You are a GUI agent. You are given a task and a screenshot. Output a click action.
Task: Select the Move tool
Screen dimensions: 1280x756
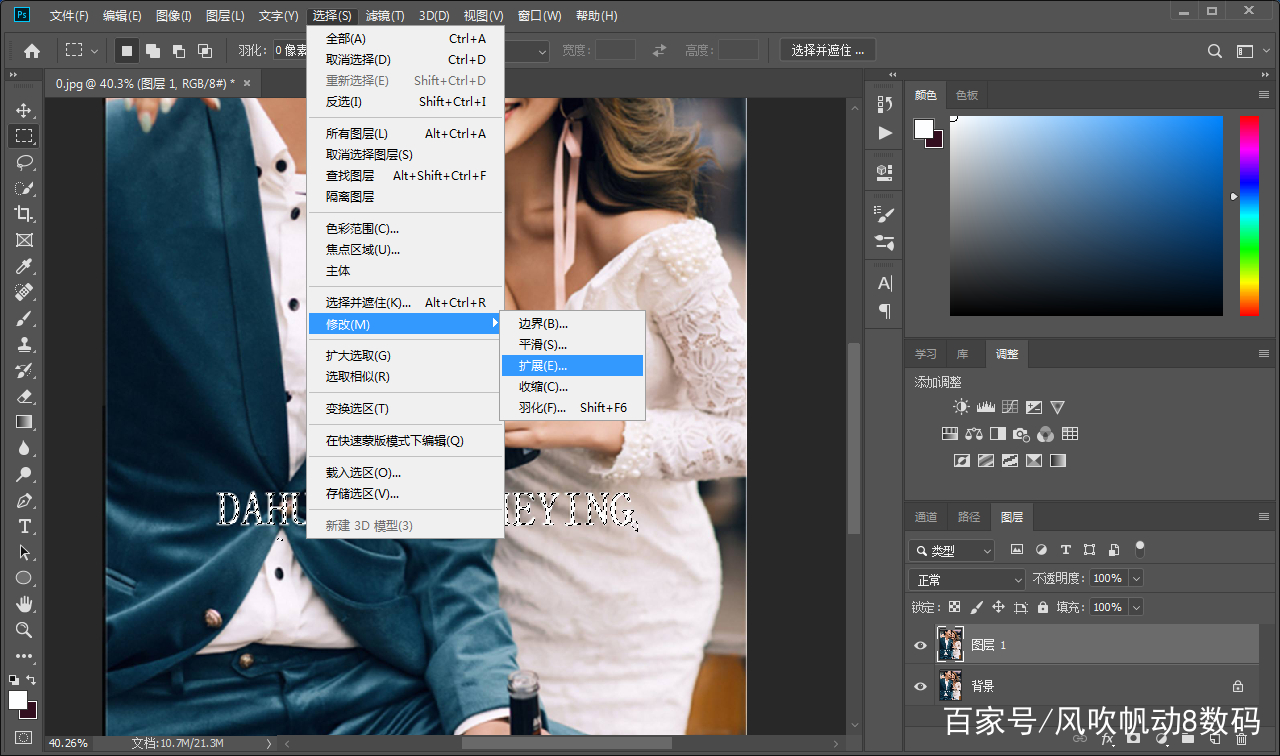click(x=24, y=110)
